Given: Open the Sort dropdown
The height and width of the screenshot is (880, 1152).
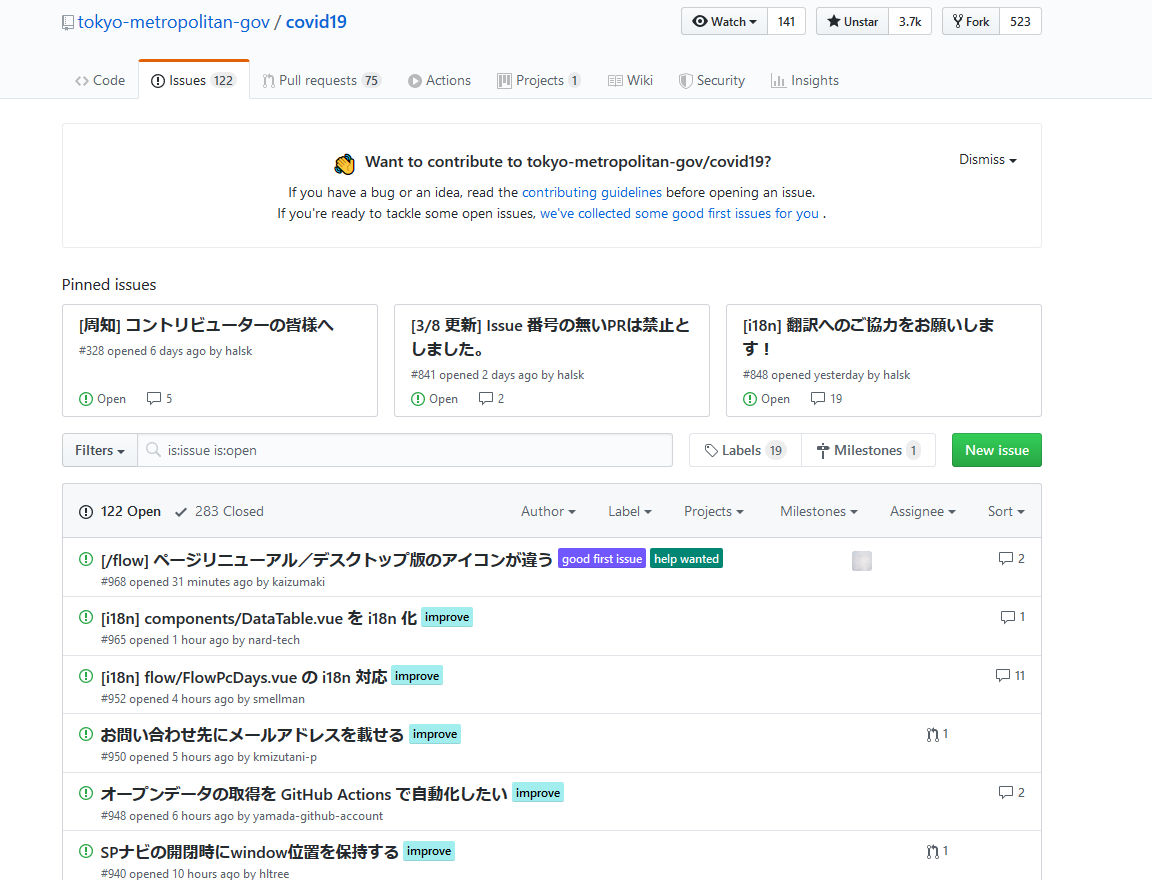Looking at the screenshot, I should click(1006, 511).
